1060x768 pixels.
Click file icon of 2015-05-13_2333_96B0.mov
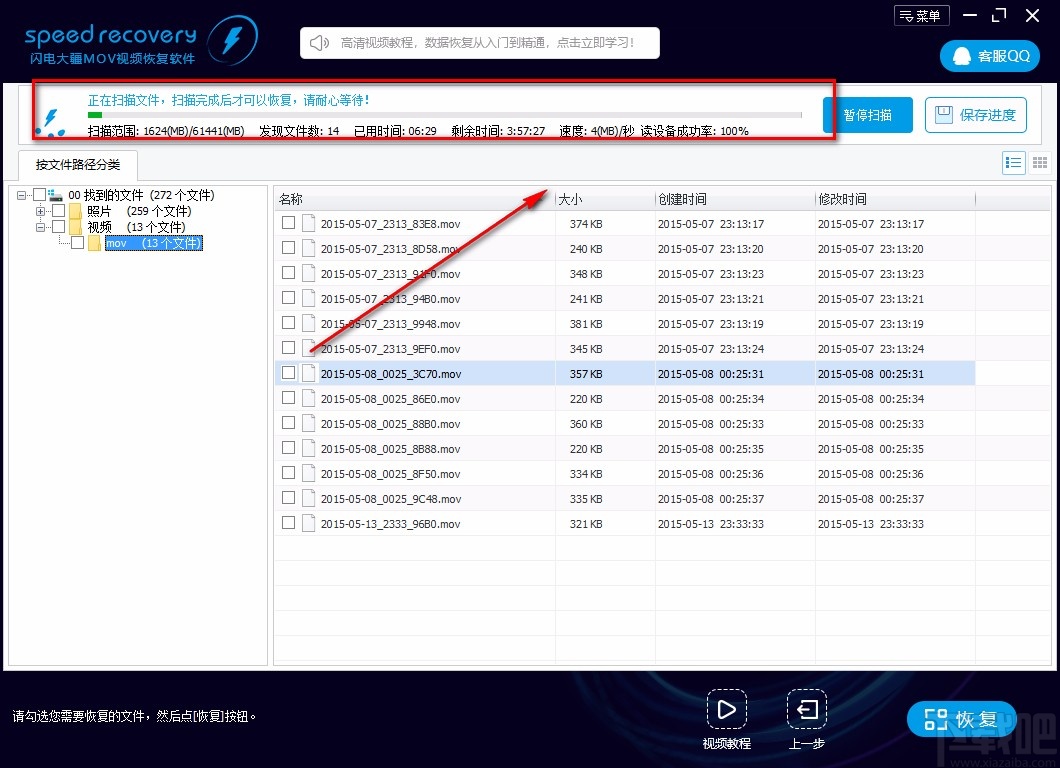click(x=309, y=523)
